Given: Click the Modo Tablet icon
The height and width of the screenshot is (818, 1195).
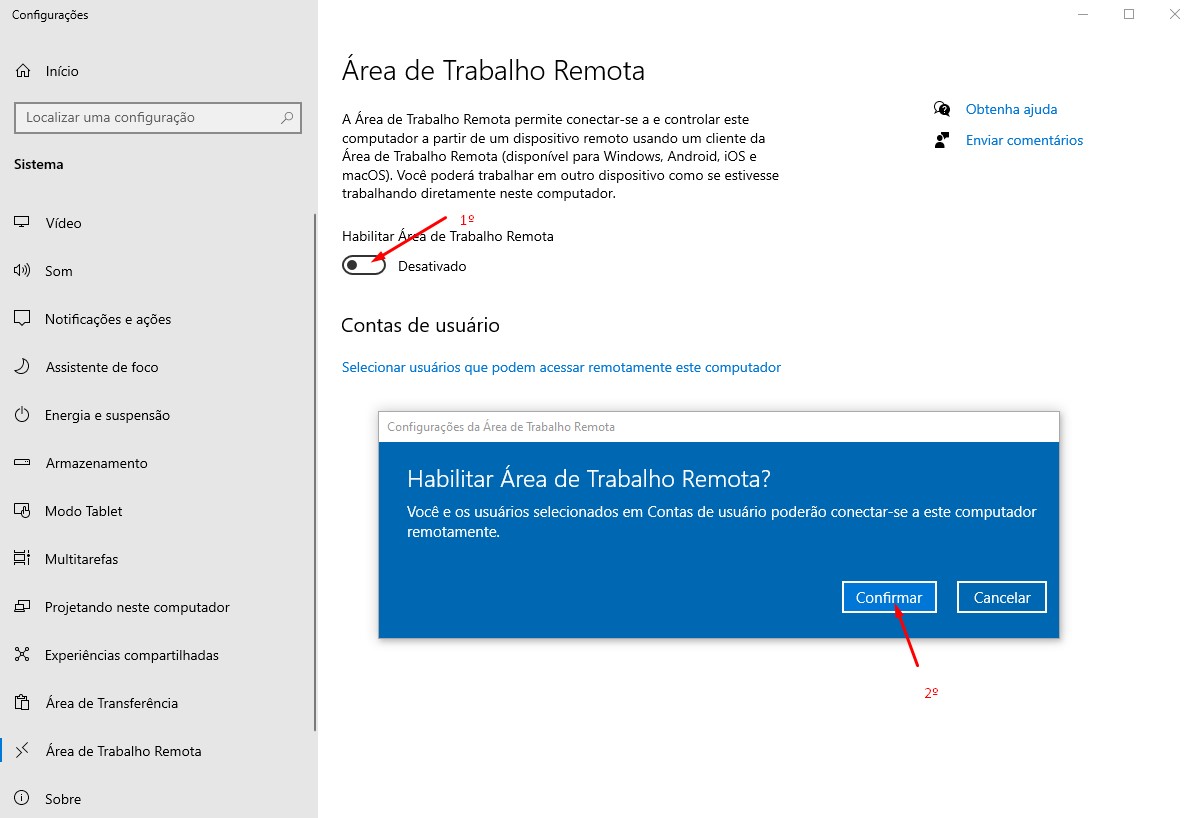Looking at the screenshot, I should [22, 511].
